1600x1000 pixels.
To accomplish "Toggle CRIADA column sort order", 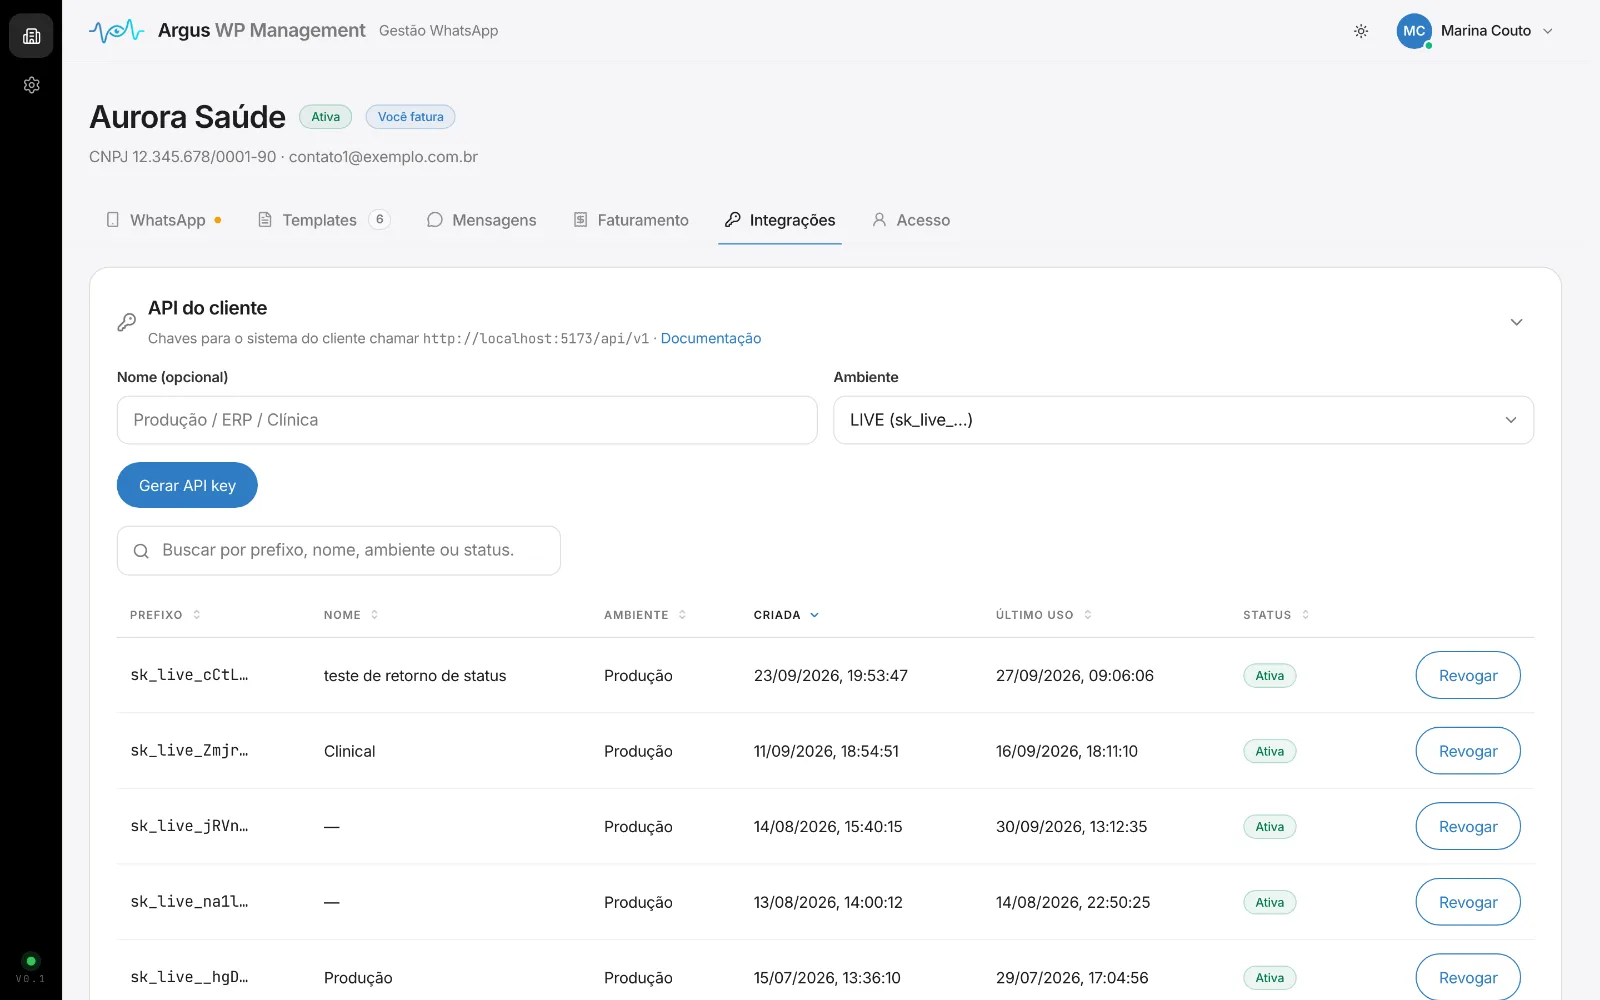I will (x=787, y=615).
